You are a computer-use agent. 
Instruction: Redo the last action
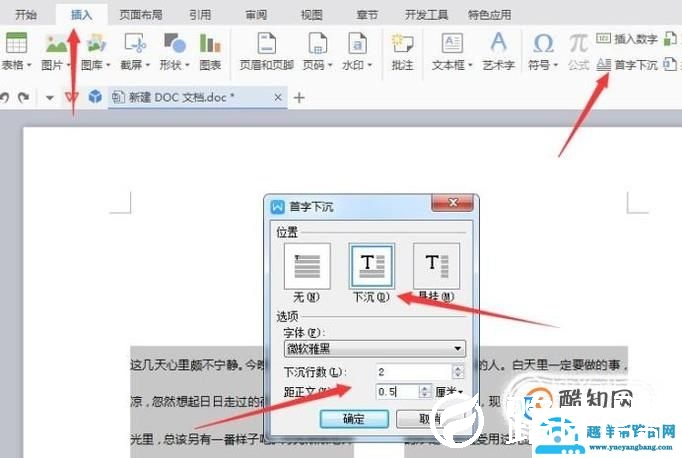click(x=23, y=97)
